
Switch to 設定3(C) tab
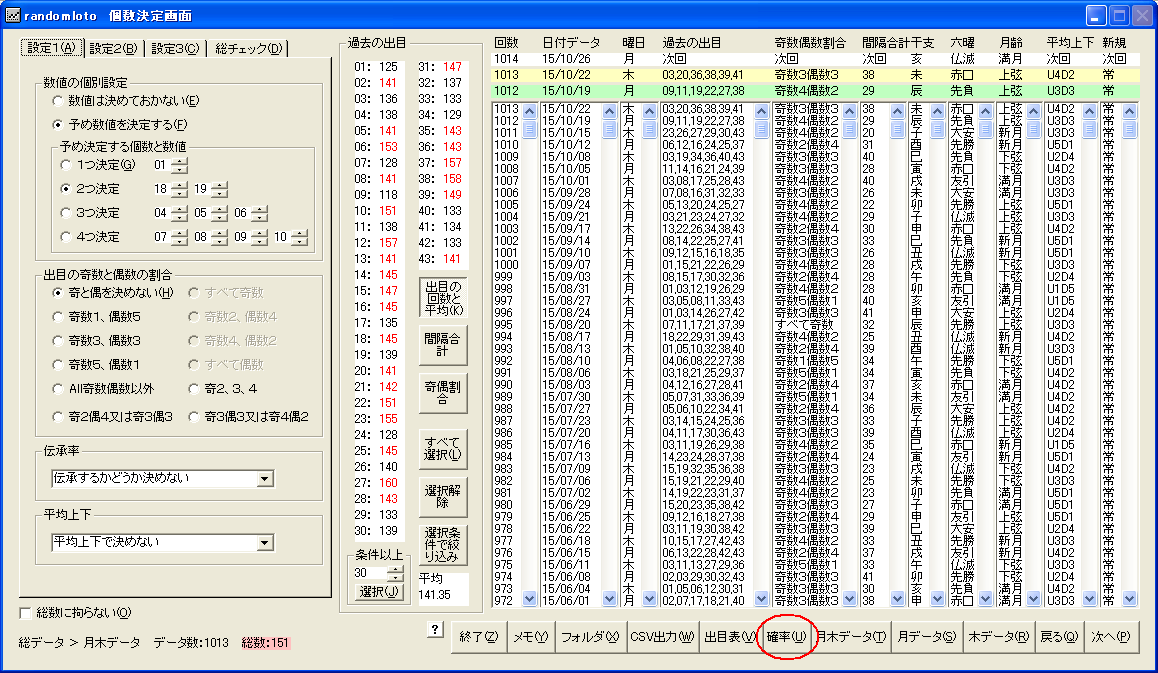point(176,49)
